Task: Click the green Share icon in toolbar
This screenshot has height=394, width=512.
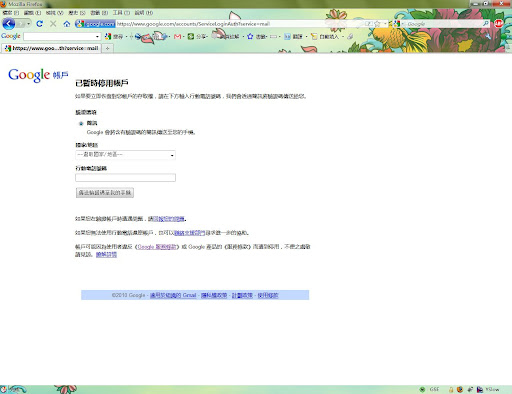Action: click(x=191, y=36)
